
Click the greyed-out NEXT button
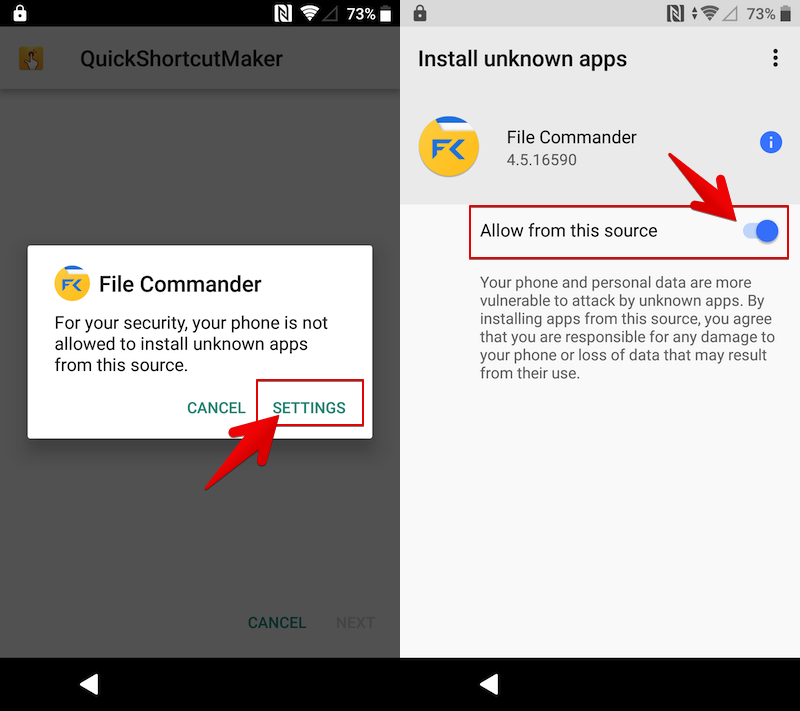pyautogui.click(x=356, y=622)
